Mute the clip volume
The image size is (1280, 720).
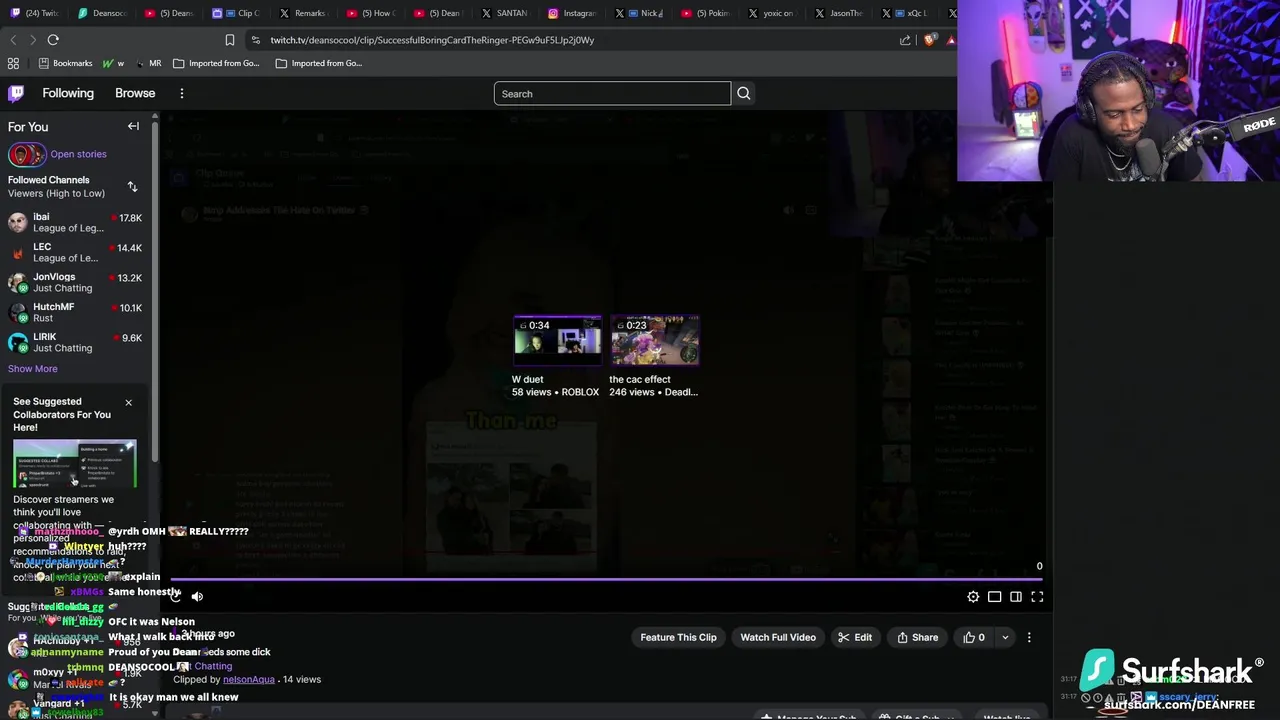(x=197, y=596)
